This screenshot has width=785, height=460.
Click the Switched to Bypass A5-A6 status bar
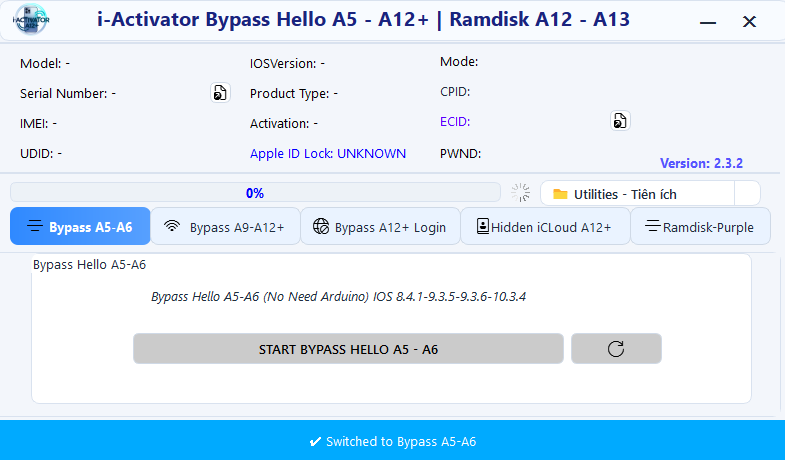click(x=392, y=441)
